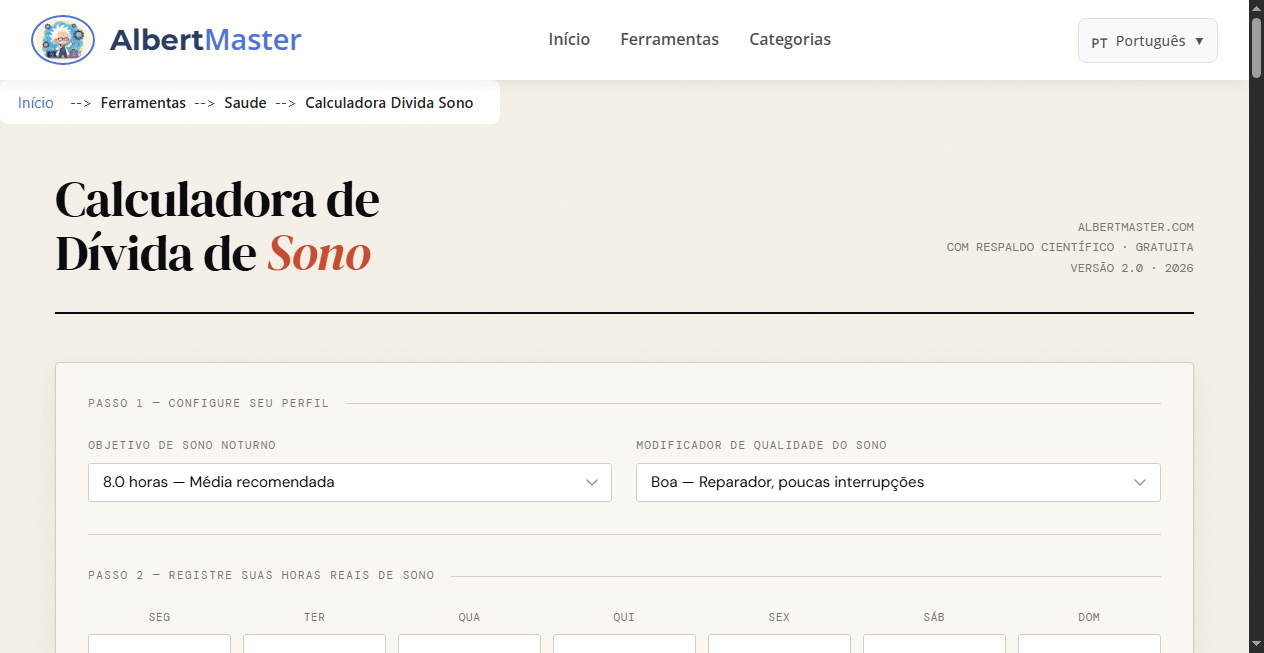1264x653 pixels.
Task: Follow the Início breadcrumb link
Action: [x=35, y=102]
